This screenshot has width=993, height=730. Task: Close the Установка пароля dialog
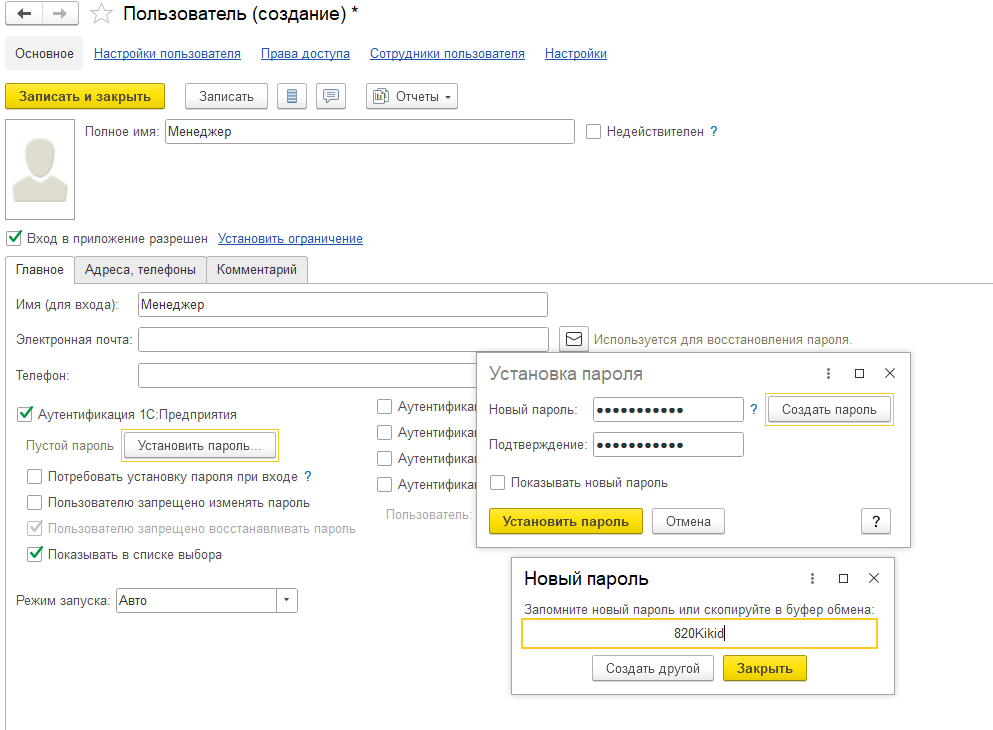(890, 374)
